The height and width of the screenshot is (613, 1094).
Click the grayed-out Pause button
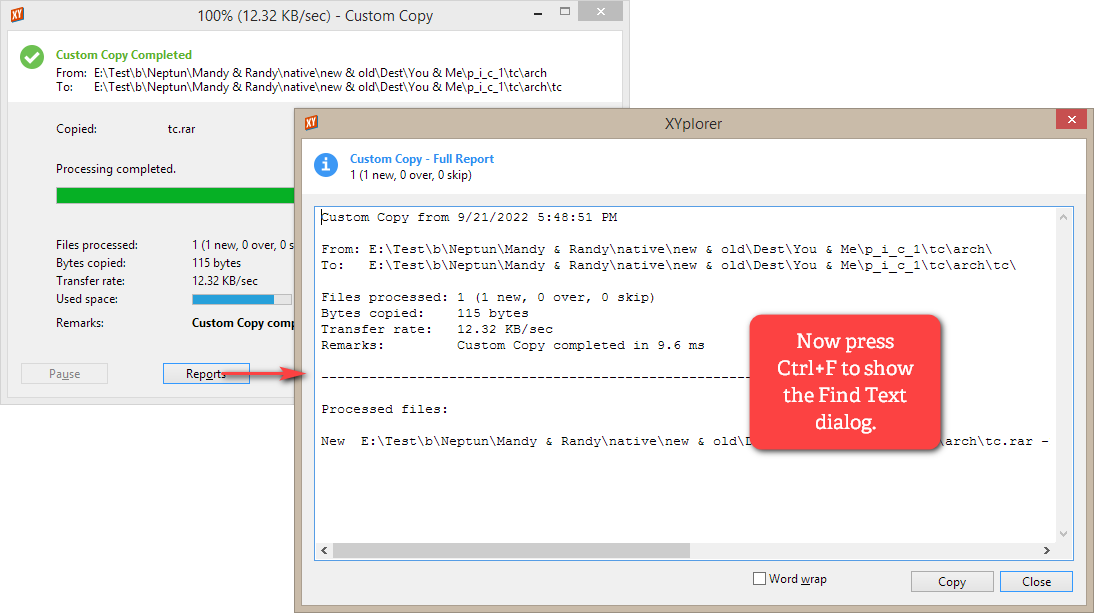point(64,374)
